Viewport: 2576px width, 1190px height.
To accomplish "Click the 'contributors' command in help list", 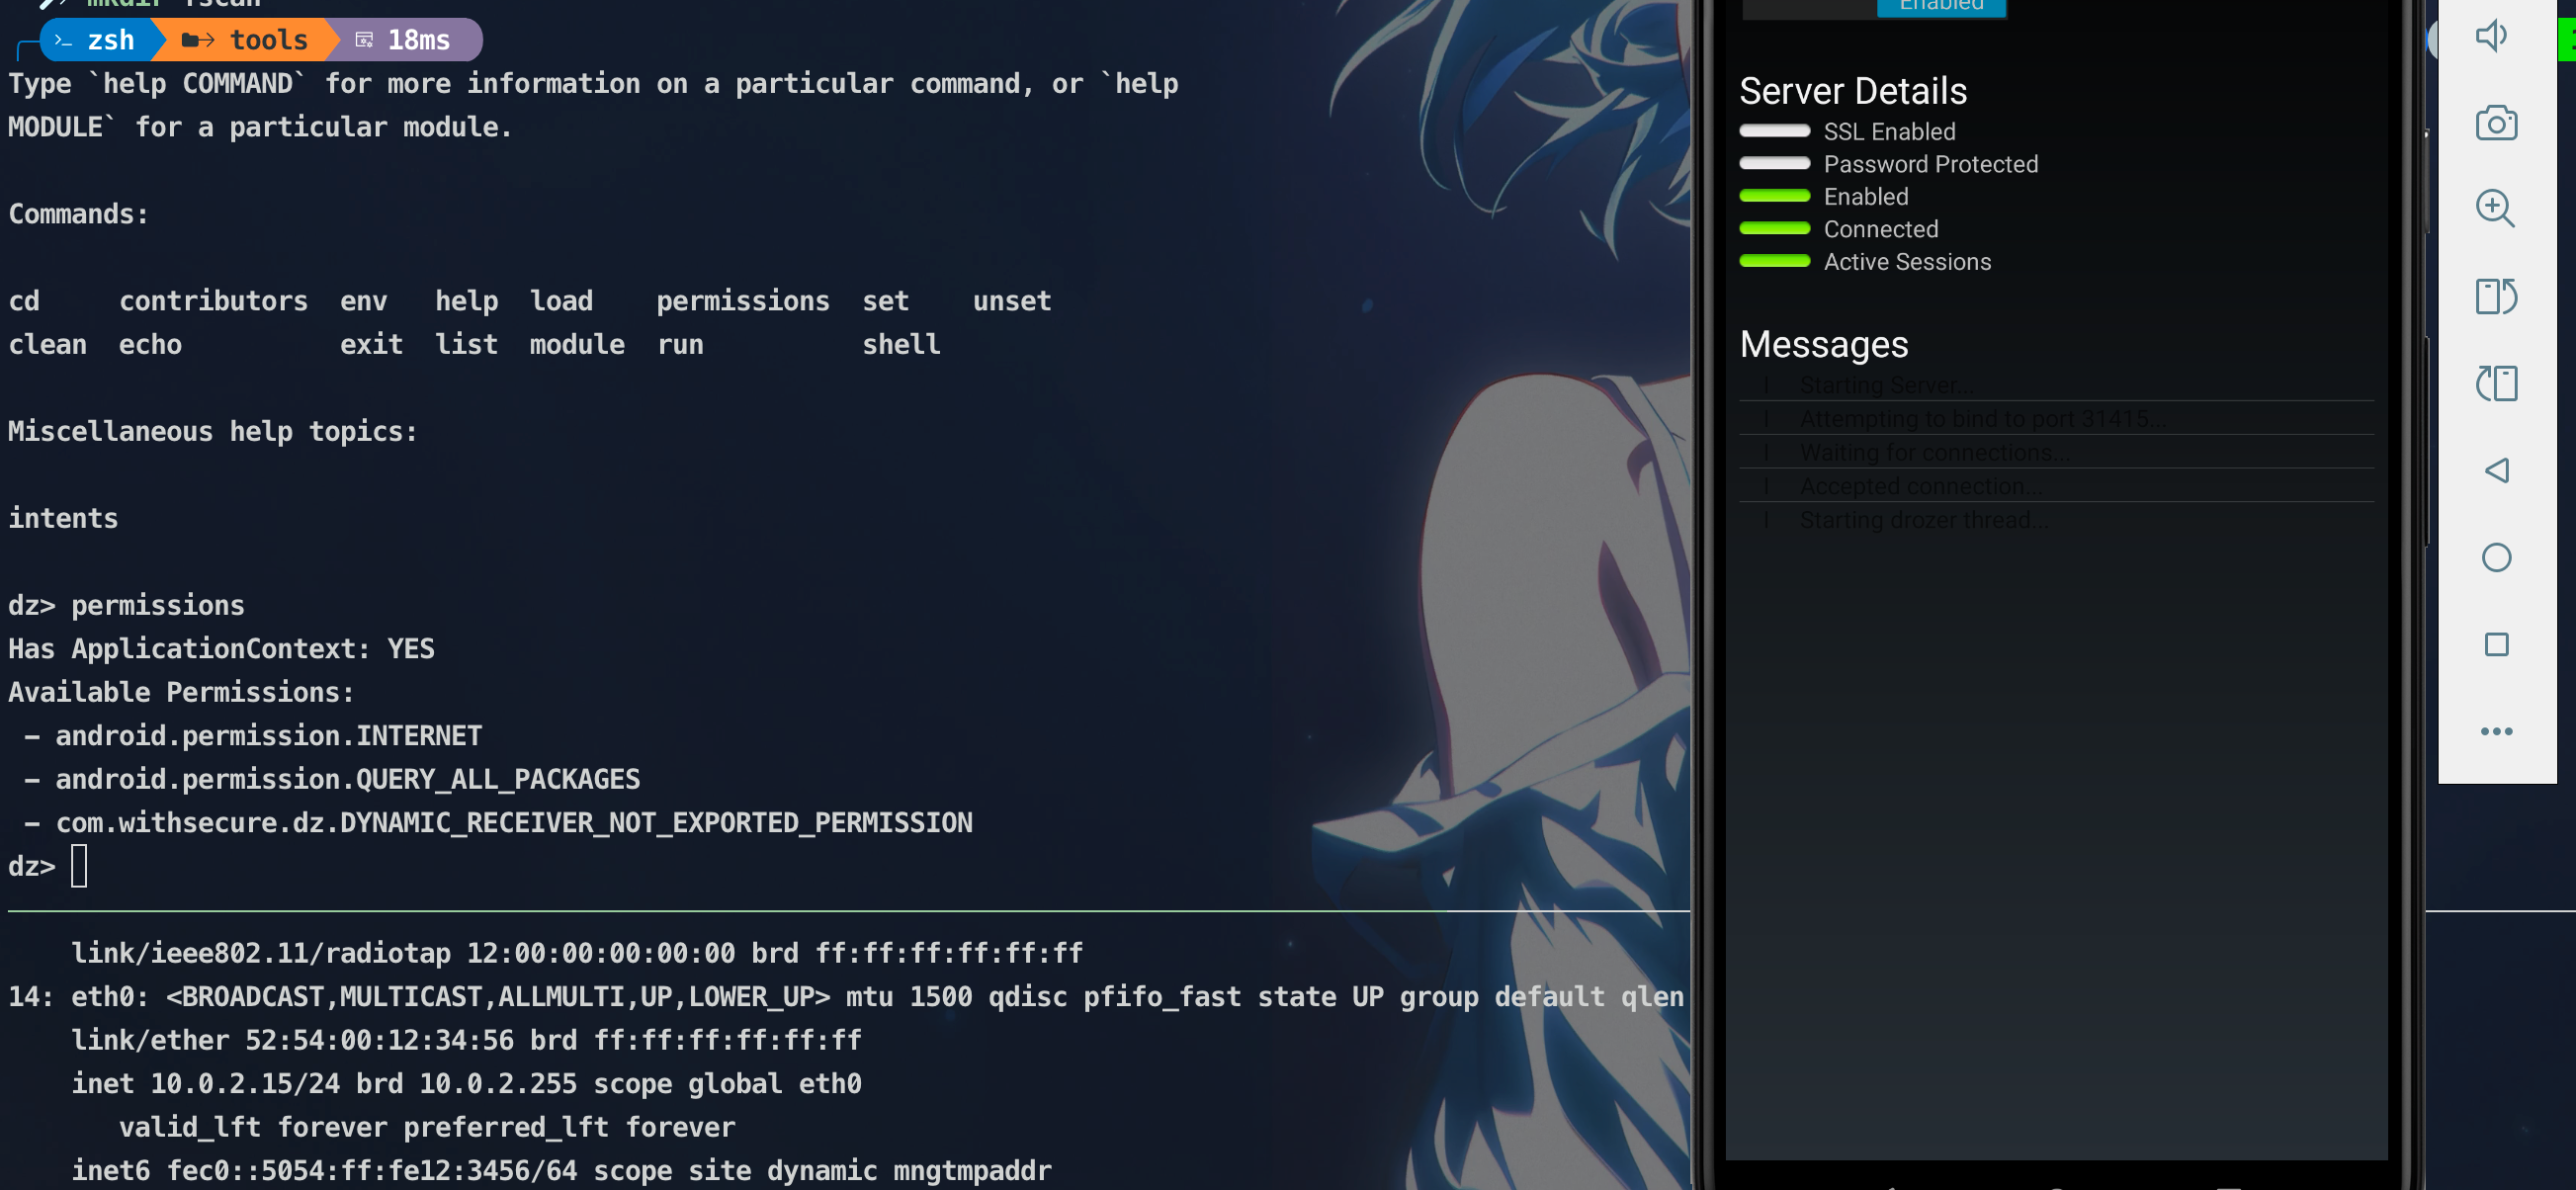I will pyautogui.click(x=213, y=301).
